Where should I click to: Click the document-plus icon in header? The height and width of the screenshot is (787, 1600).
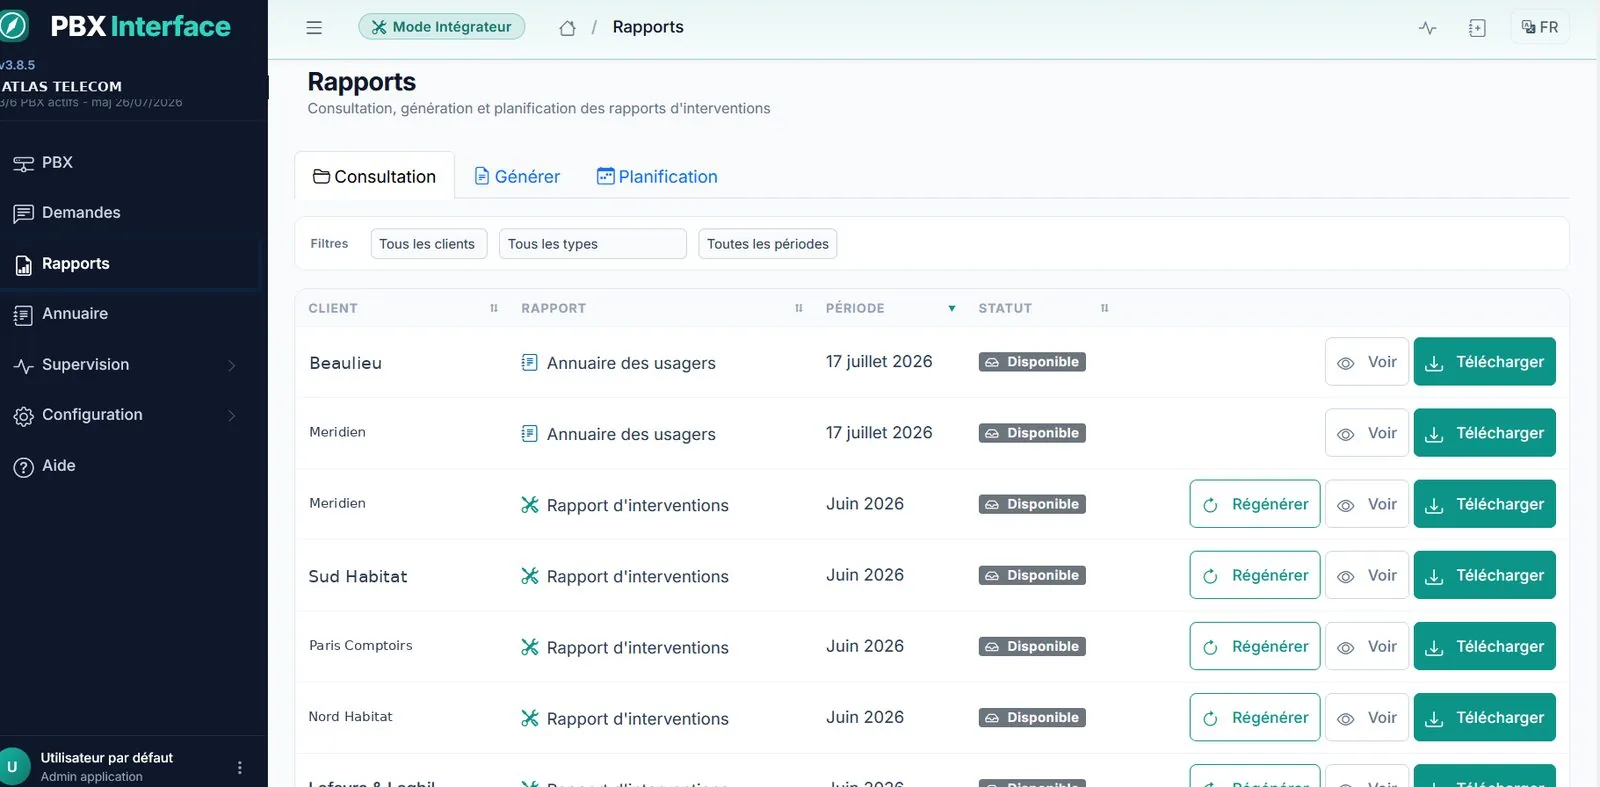point(1477,28)
